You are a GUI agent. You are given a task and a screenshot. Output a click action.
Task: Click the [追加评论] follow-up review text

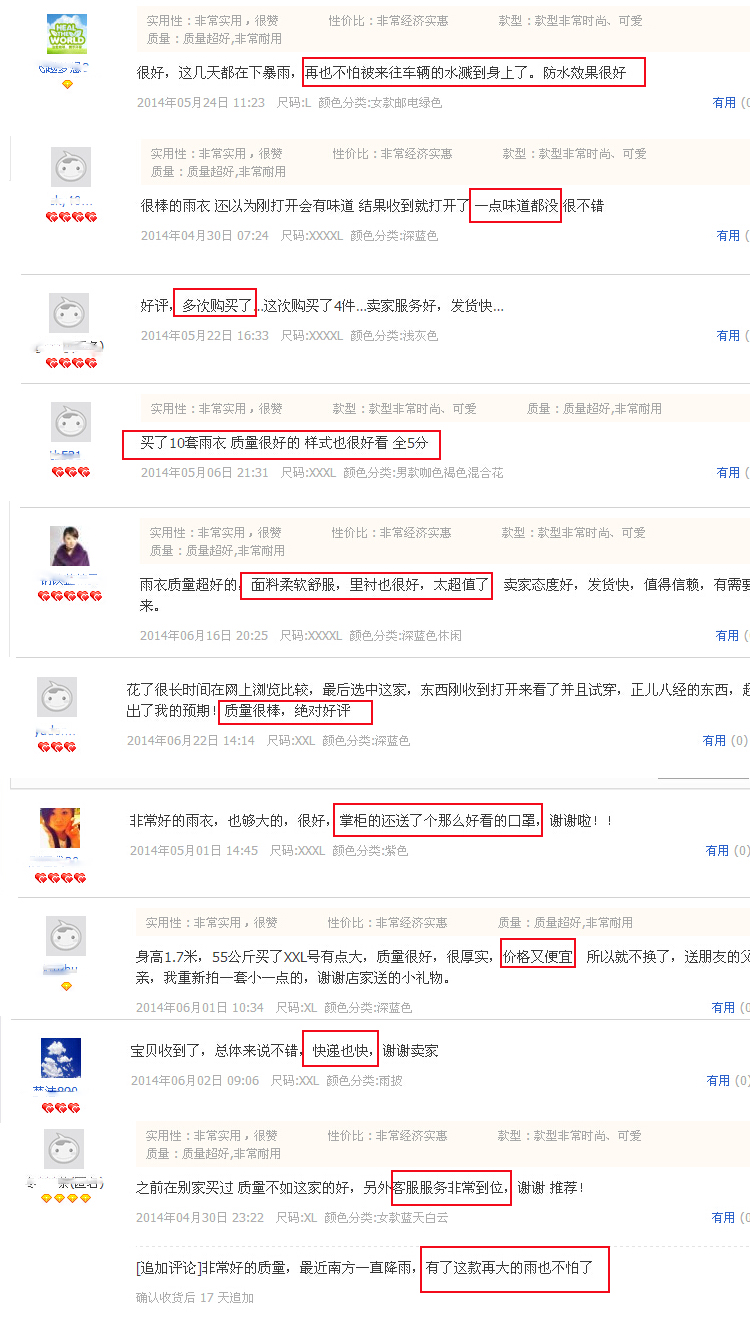[365, 1268]
